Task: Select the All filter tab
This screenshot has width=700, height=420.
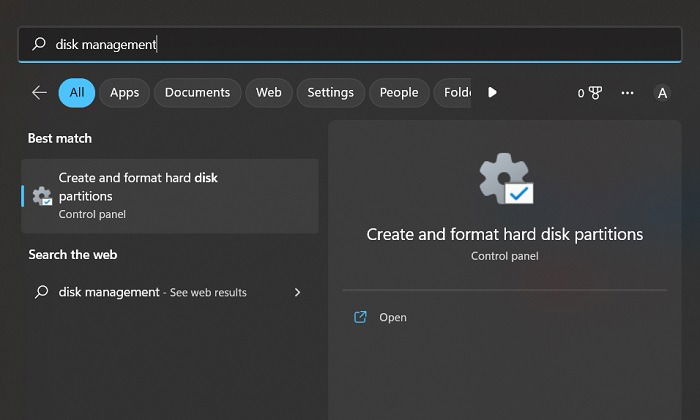Action: pos(77,93)
